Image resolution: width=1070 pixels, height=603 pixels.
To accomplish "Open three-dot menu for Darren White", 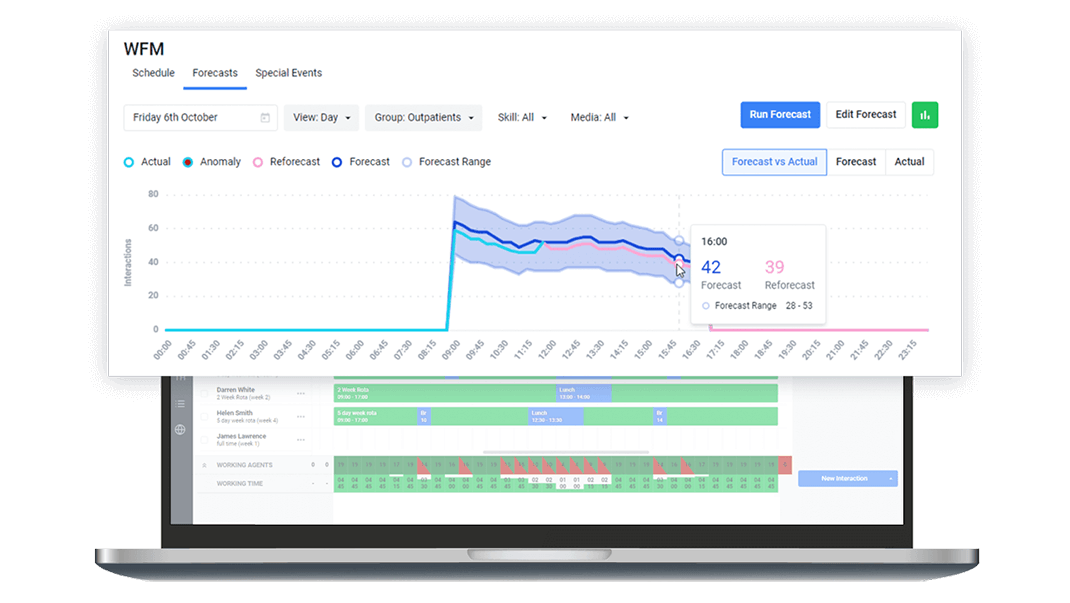I will pyautogui.click(x=301, y=393).
